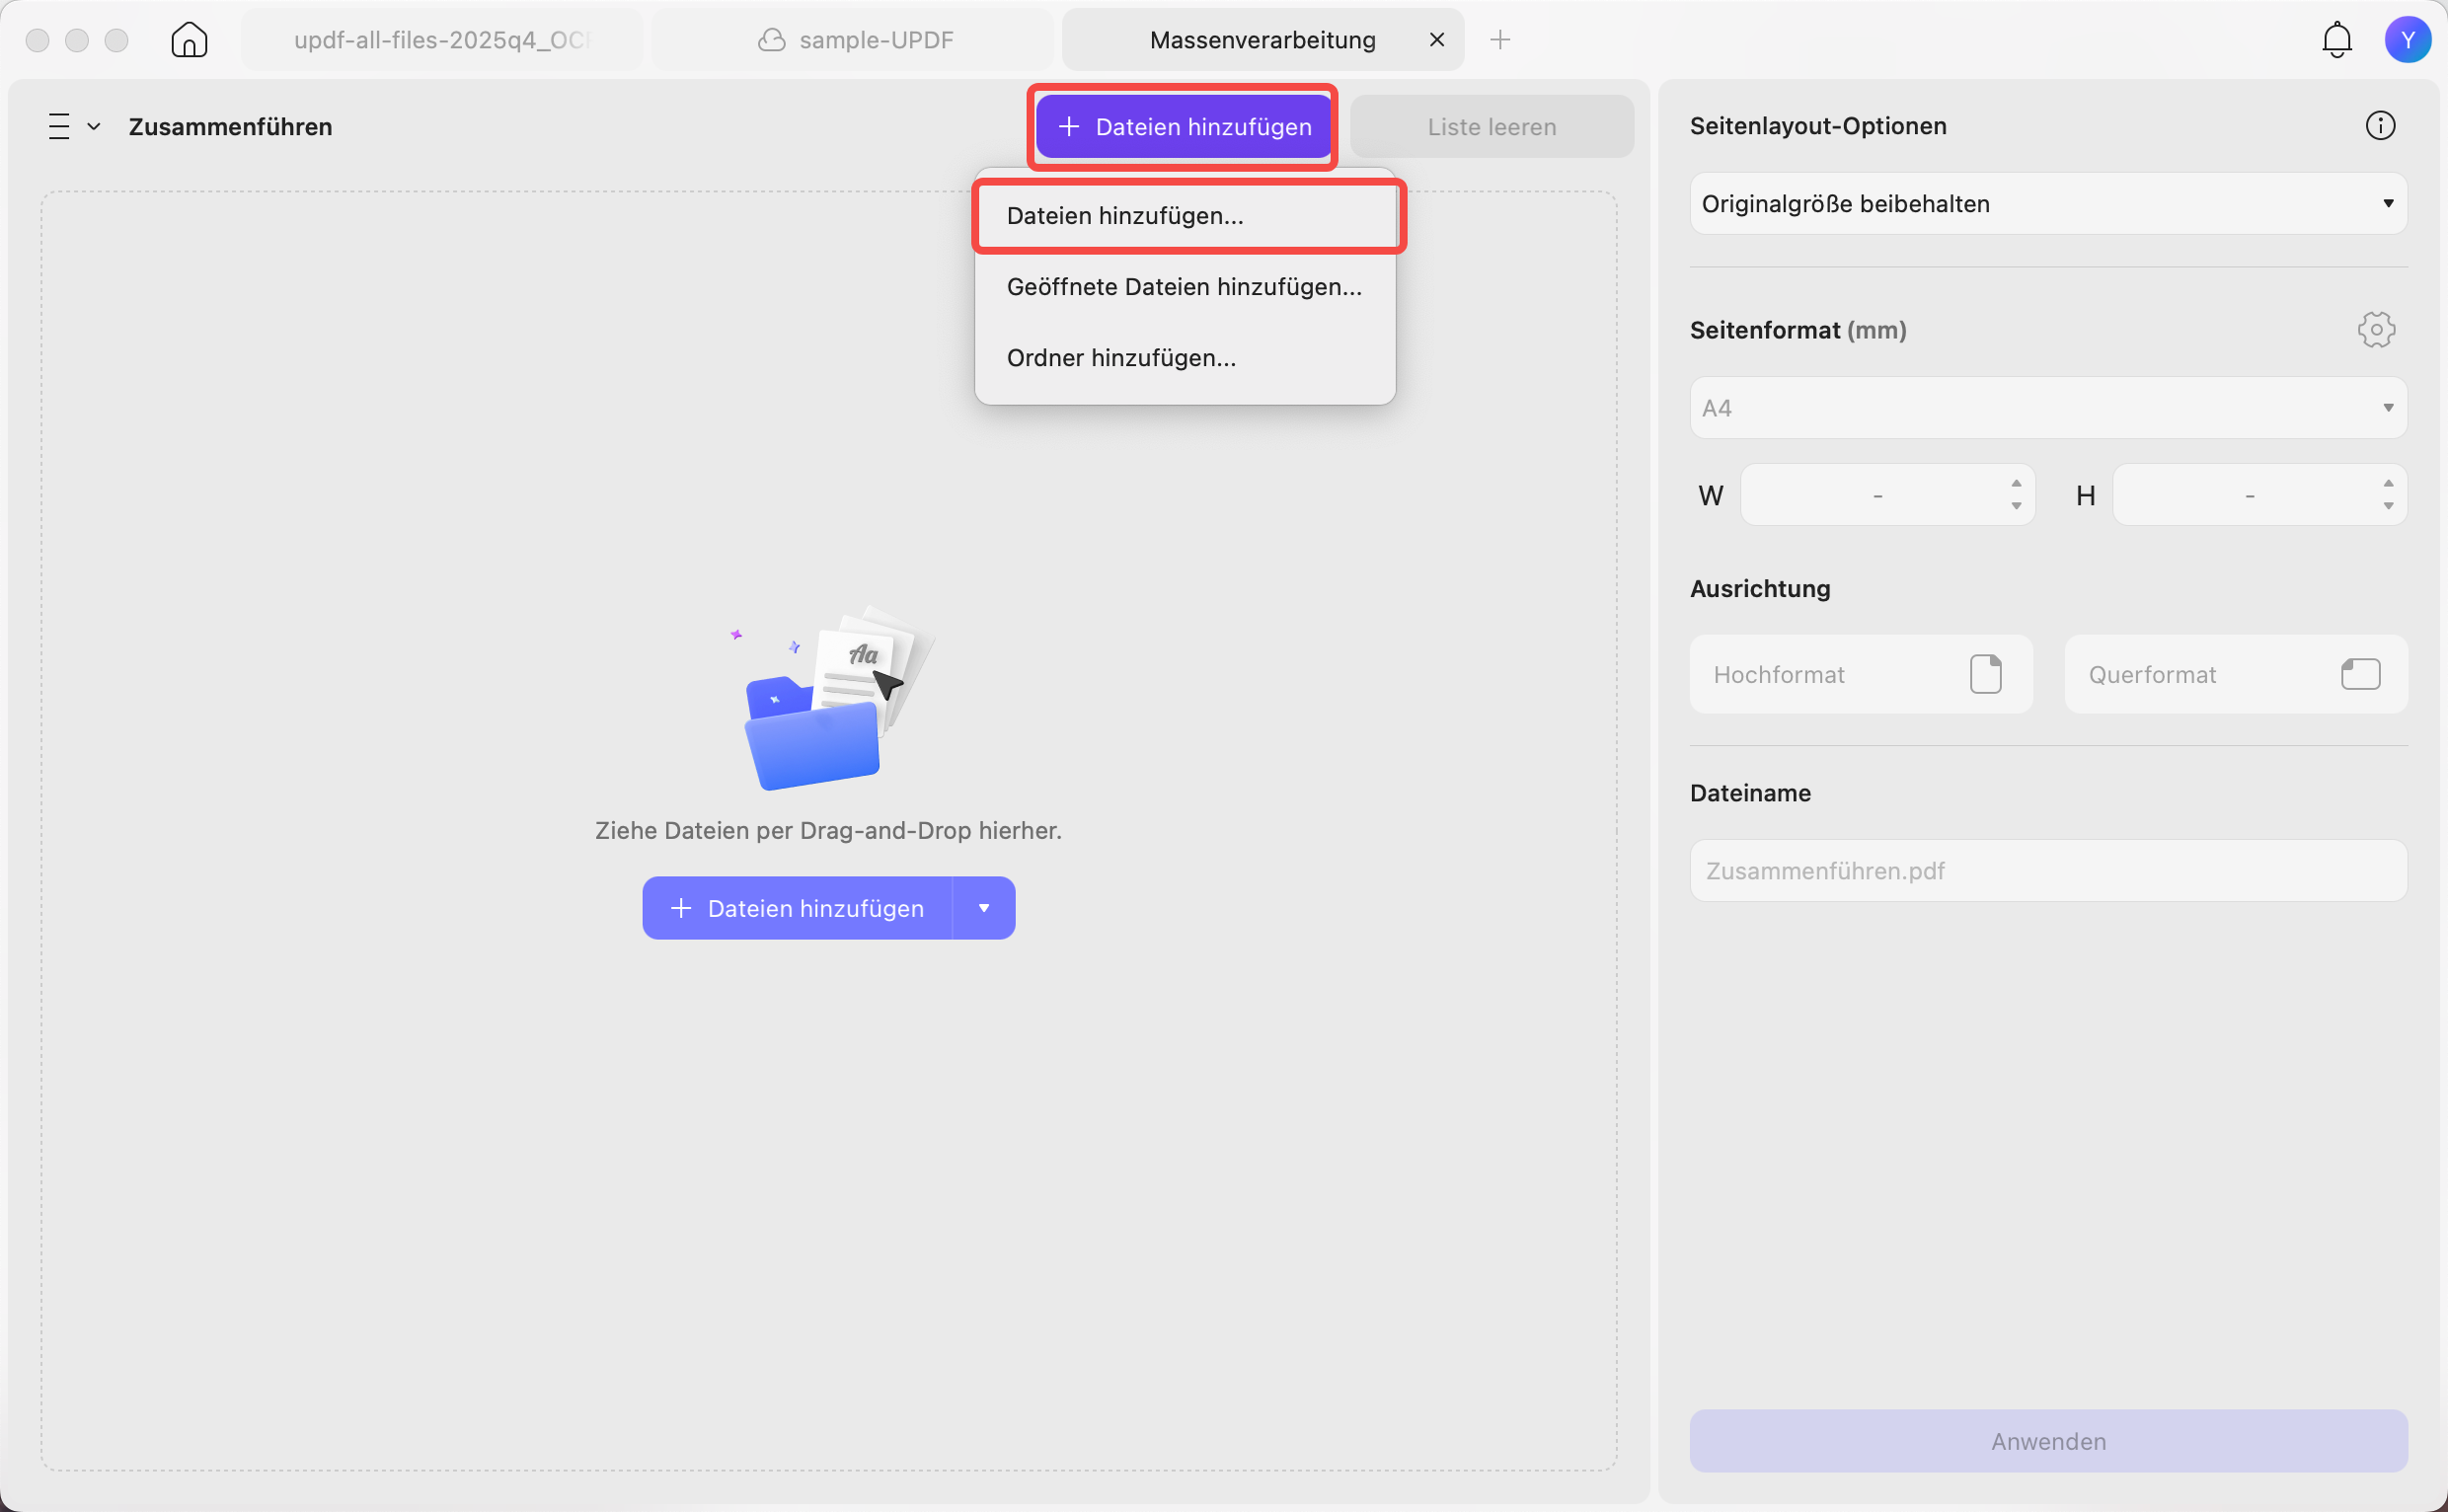2448x1512 pixels.
Task: Expand arrow beside center Dateien hinzufügen button
Action: (984, 908)
